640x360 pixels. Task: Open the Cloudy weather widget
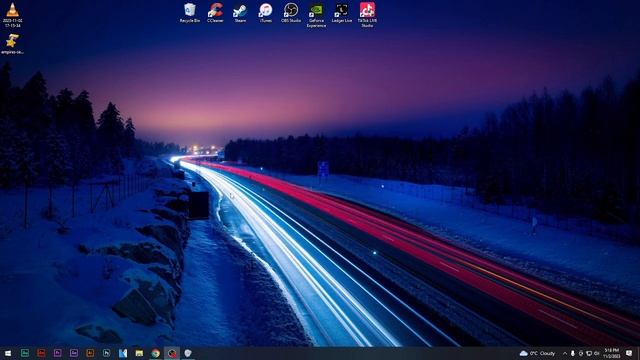pyautogui.click(x=538, y=353)
